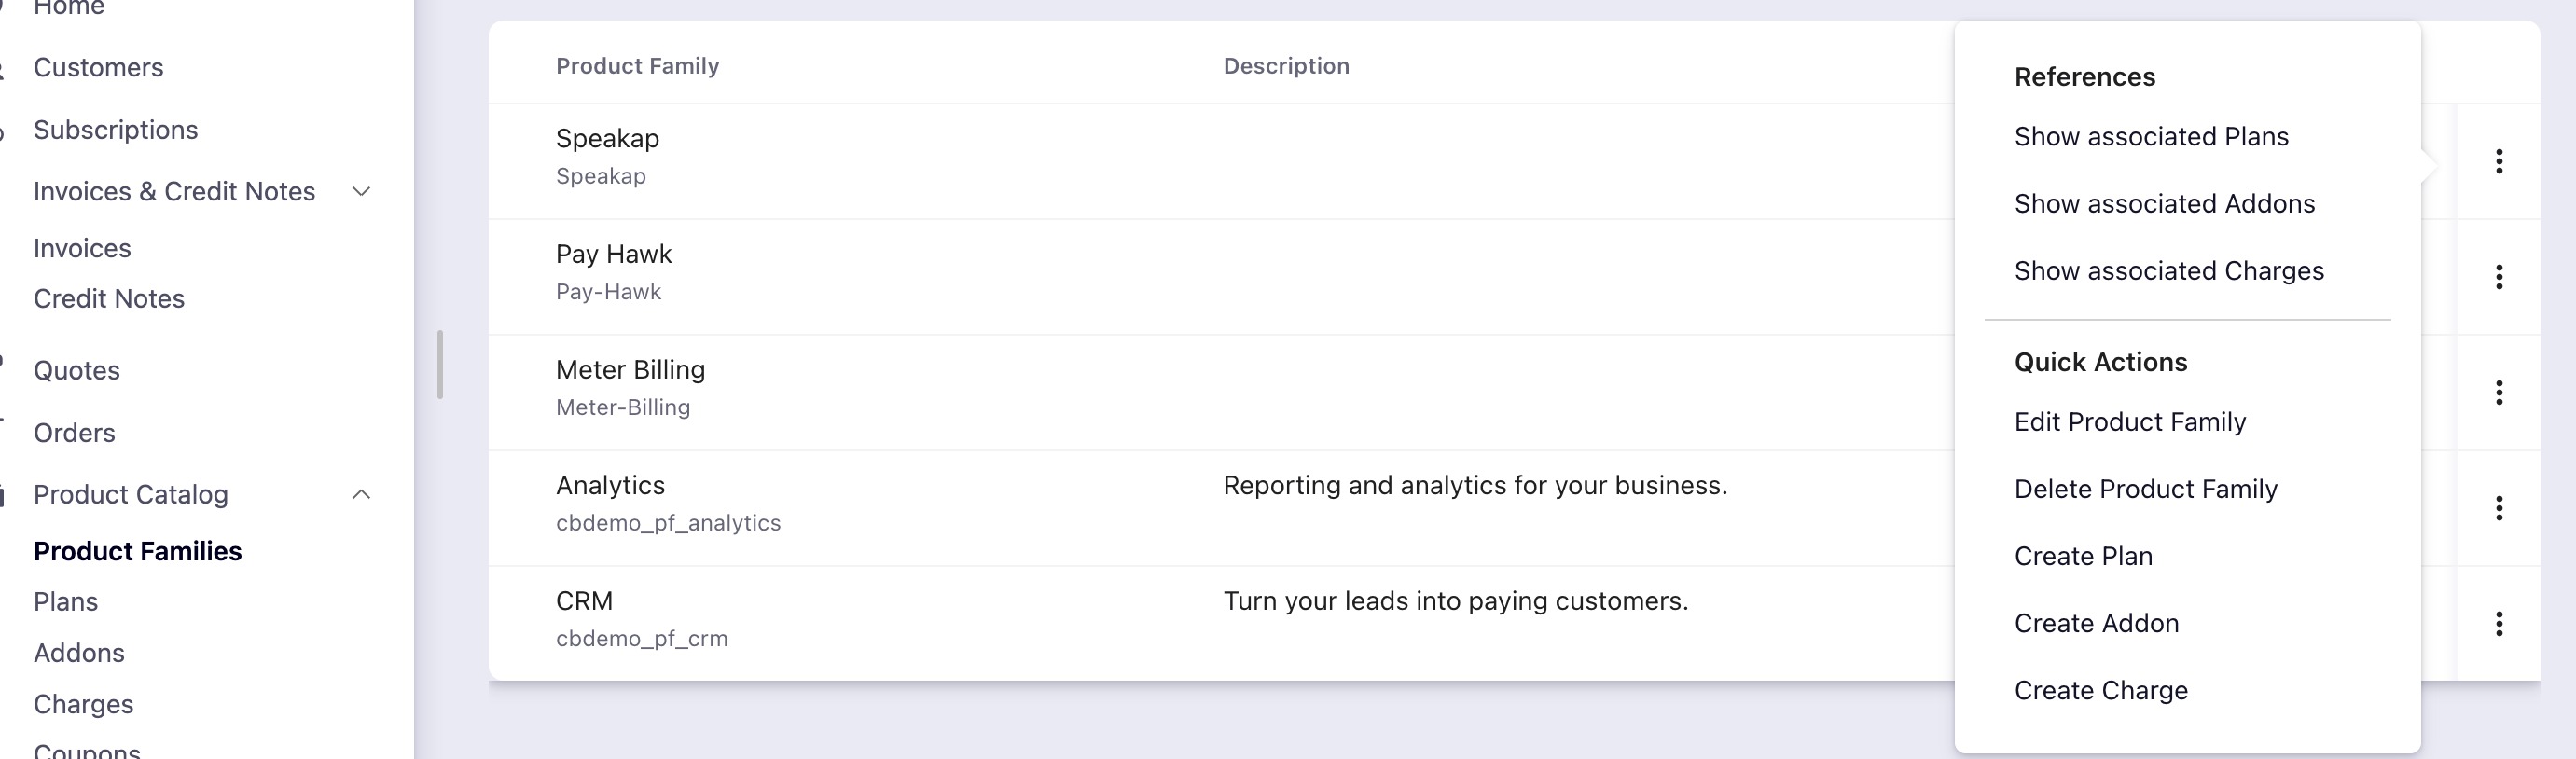
Task: Click the sidebar vertical scrollbar handle
Action: coord(440,365)
